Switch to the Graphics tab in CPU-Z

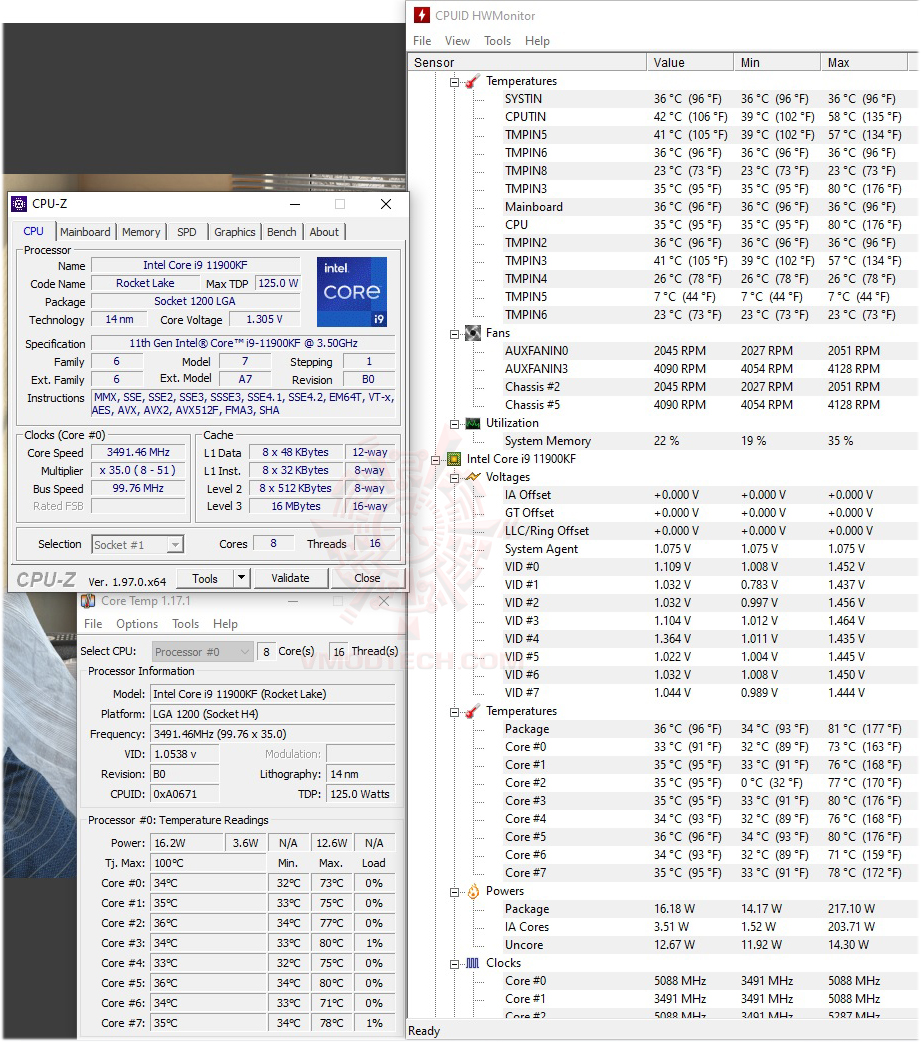[235, 232]
